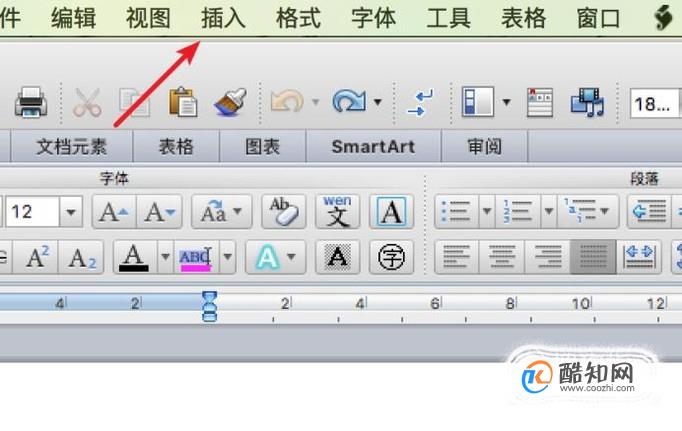Open the 字体 menu
Image resolution: width=682 pixels, height=431 pixels.
(x=373, y=18)
